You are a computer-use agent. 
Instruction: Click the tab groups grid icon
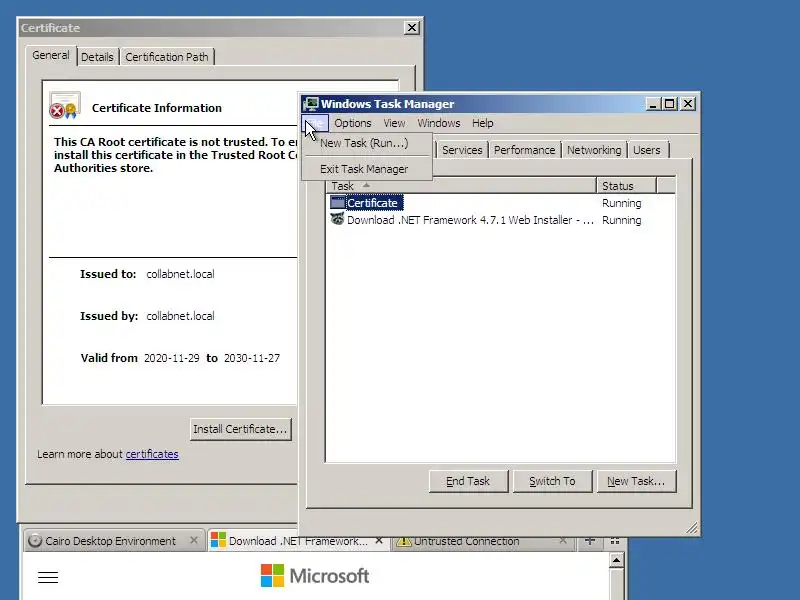(615, 541)
